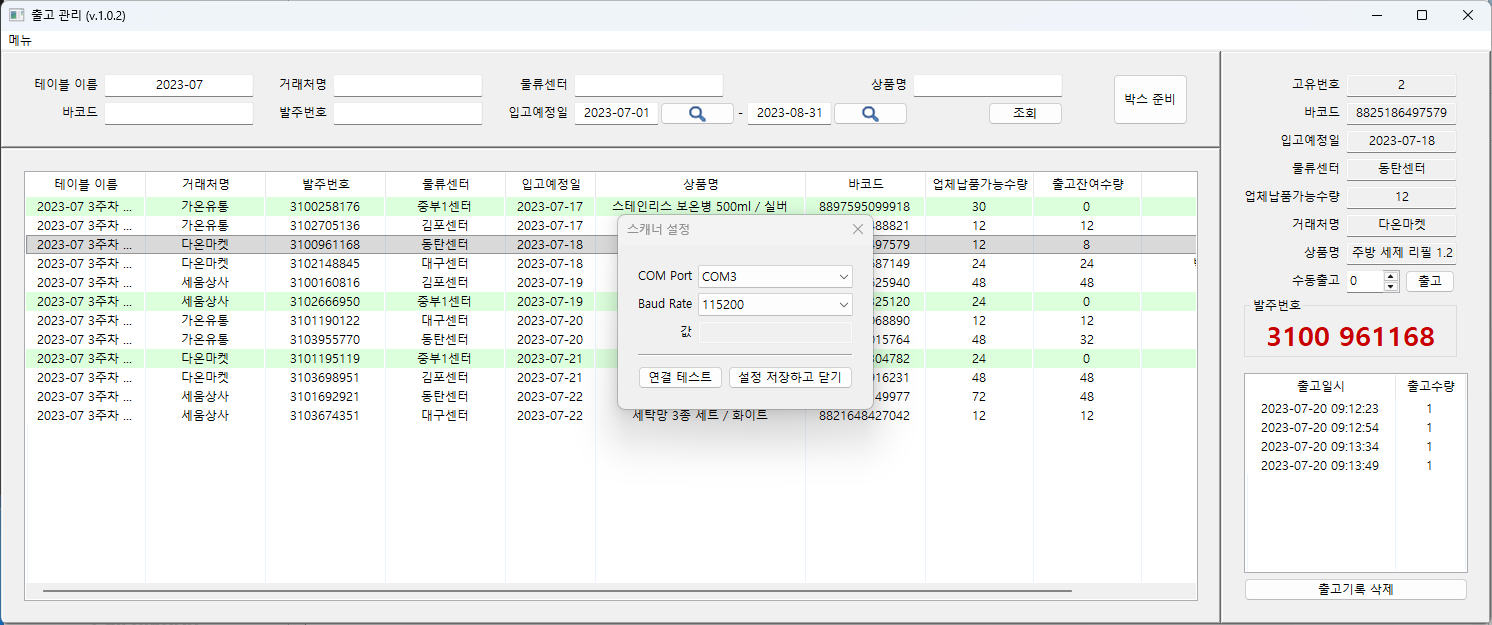Click the 고유번호 value 2
This screenshot has height=625, width=1492.
[x=1402, y=86]
